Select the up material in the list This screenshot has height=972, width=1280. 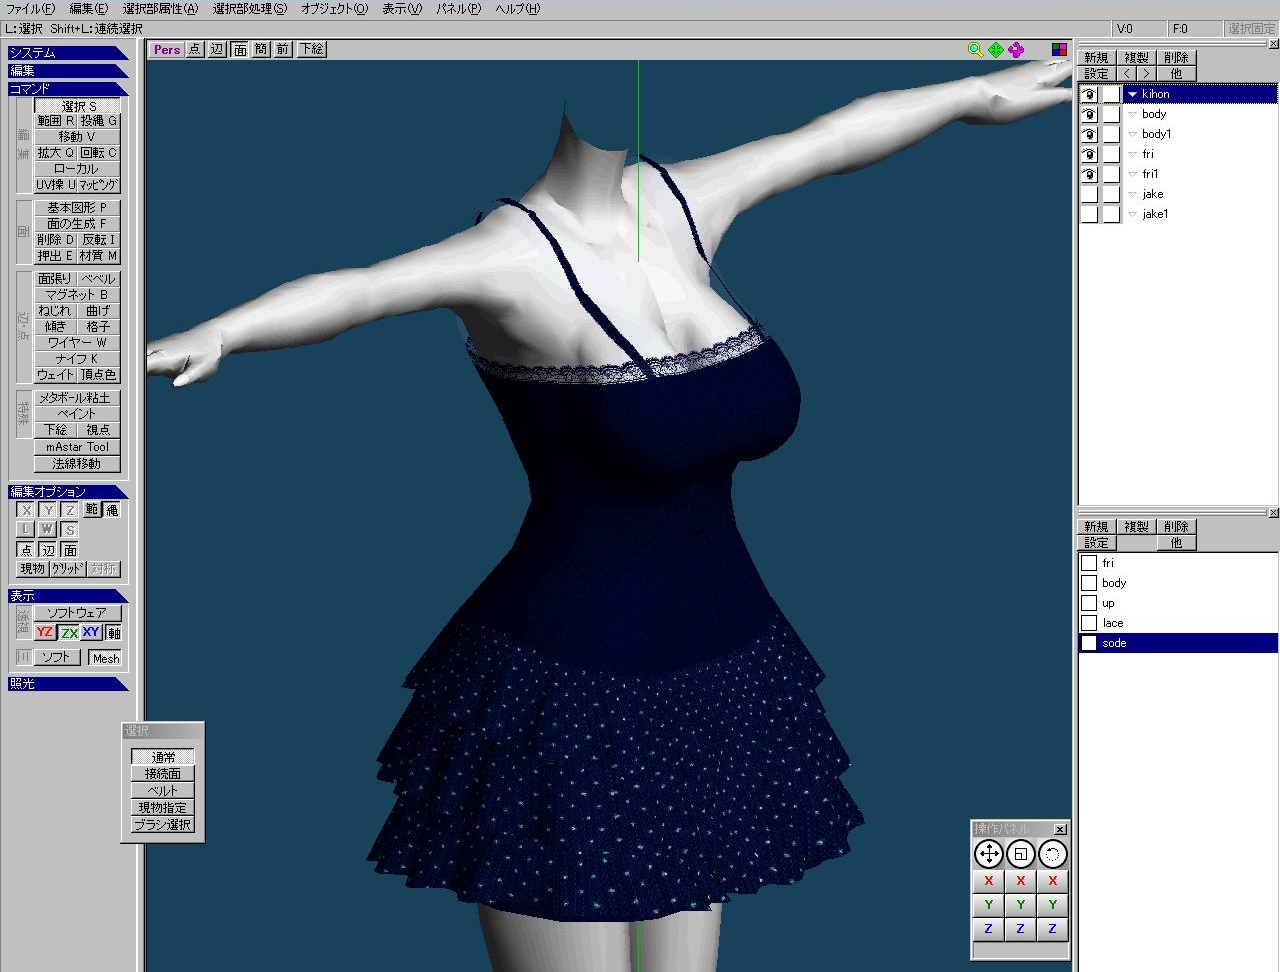pos(1108,603)
